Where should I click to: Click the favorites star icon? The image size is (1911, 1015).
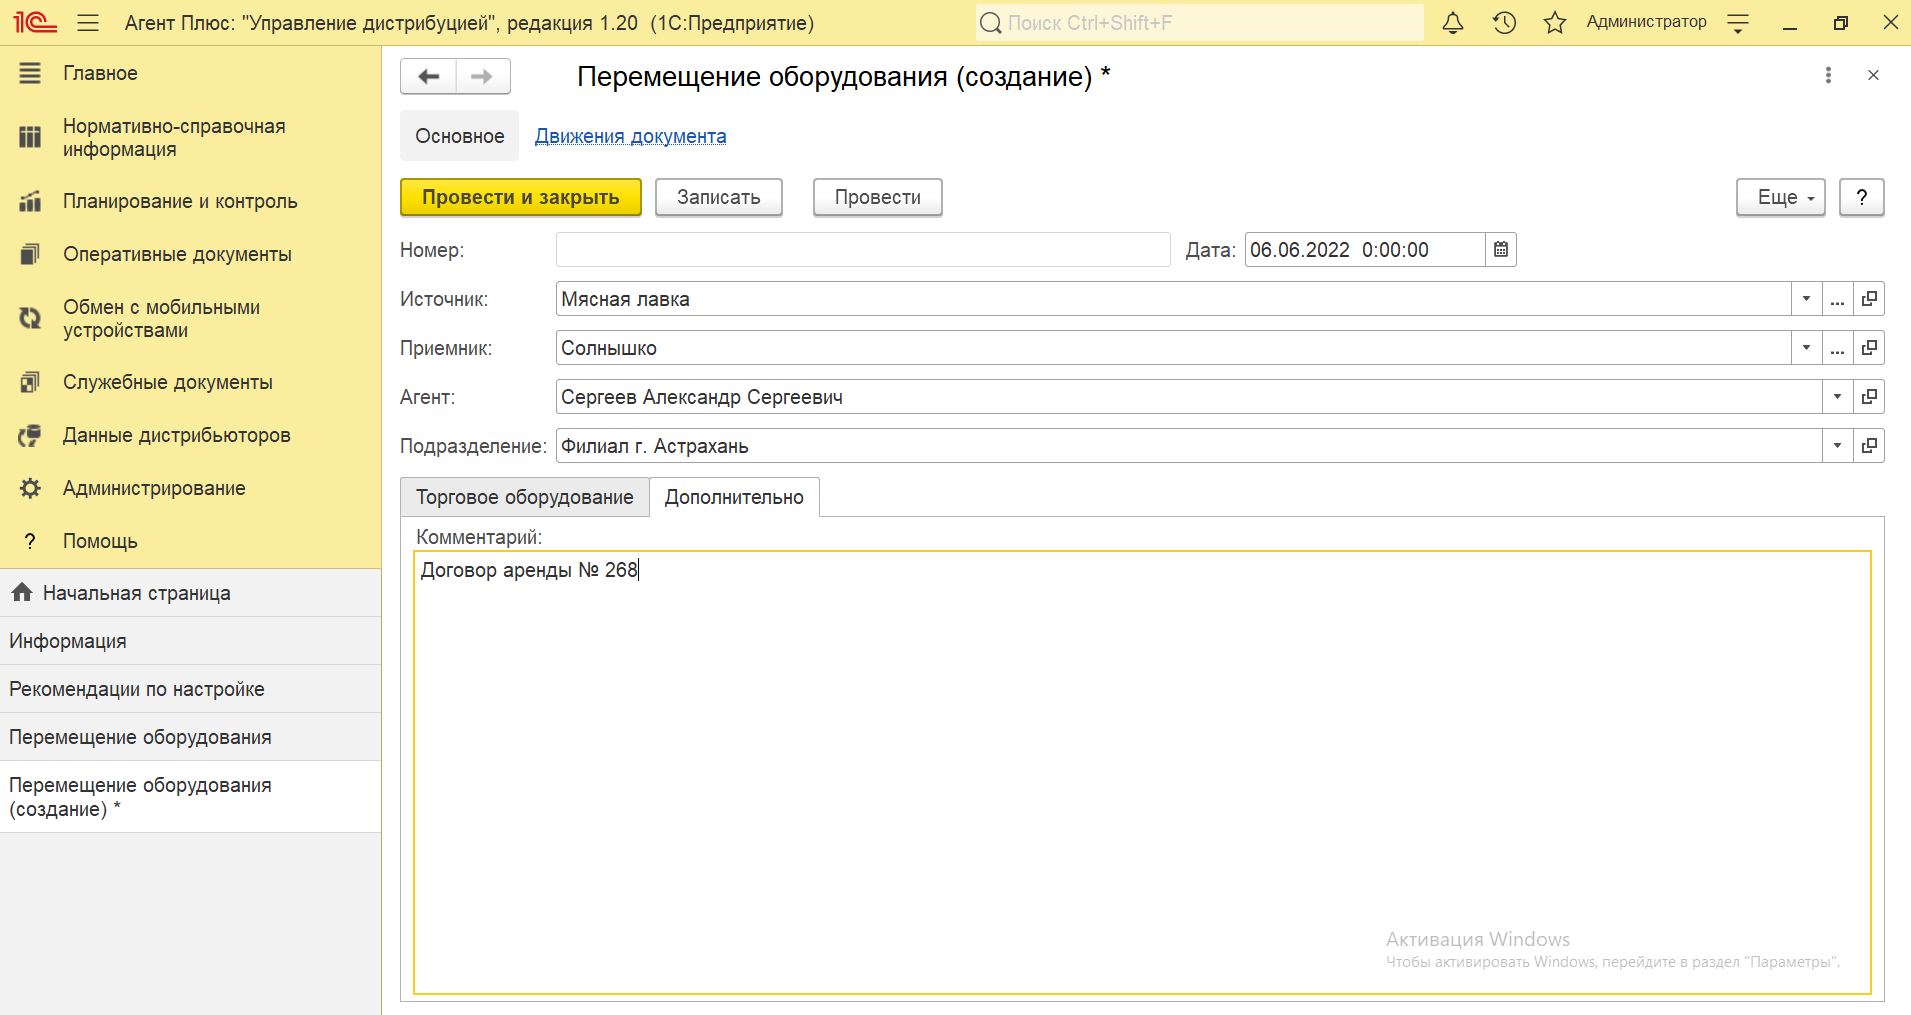(x=1554, y=23)
